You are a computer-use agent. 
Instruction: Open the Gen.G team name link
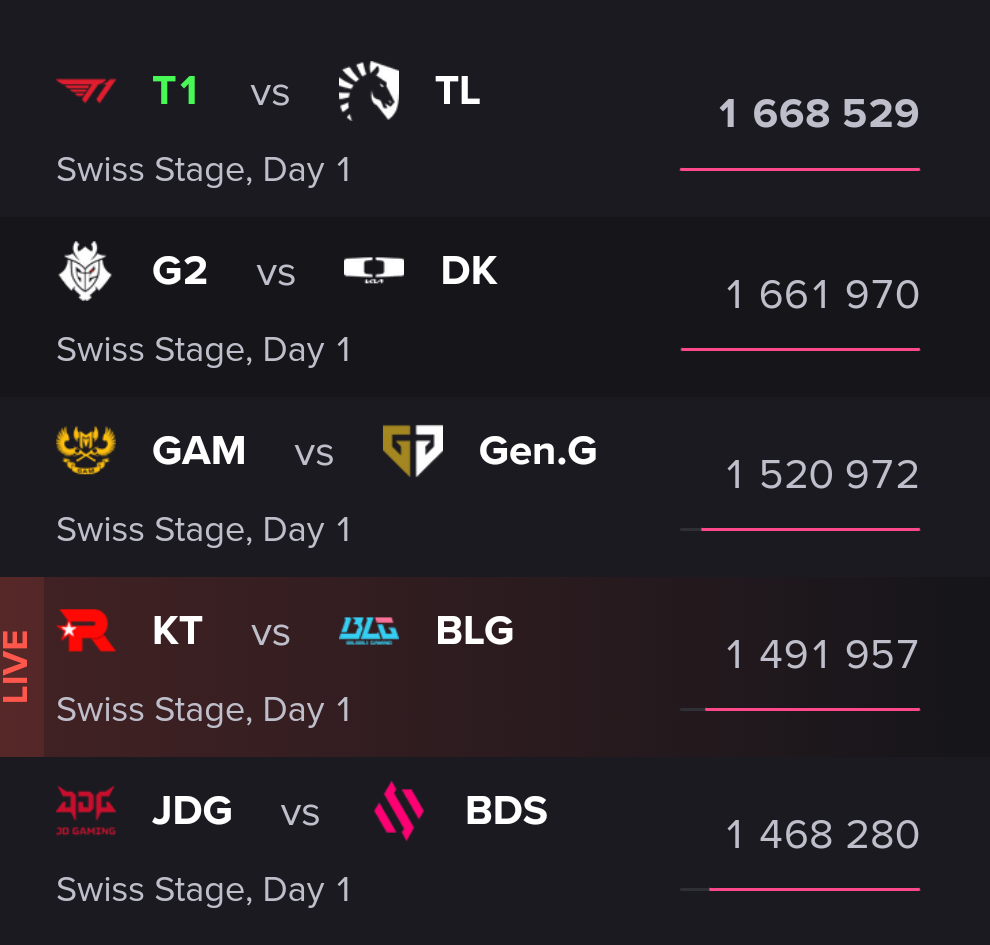point(538,451)
